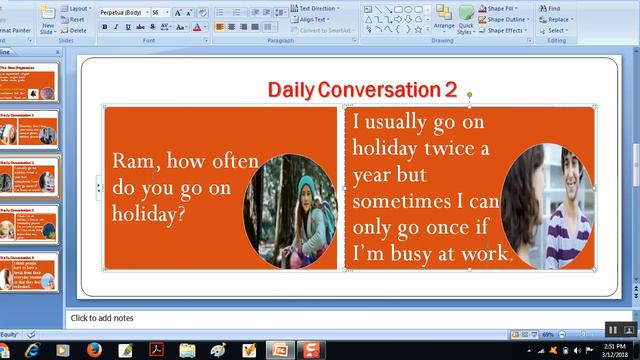The width and height of the screenshot is (640, 360).
Task: Select the Text Box shape tool
Action: pyautogui.click(x=368, y=9)
